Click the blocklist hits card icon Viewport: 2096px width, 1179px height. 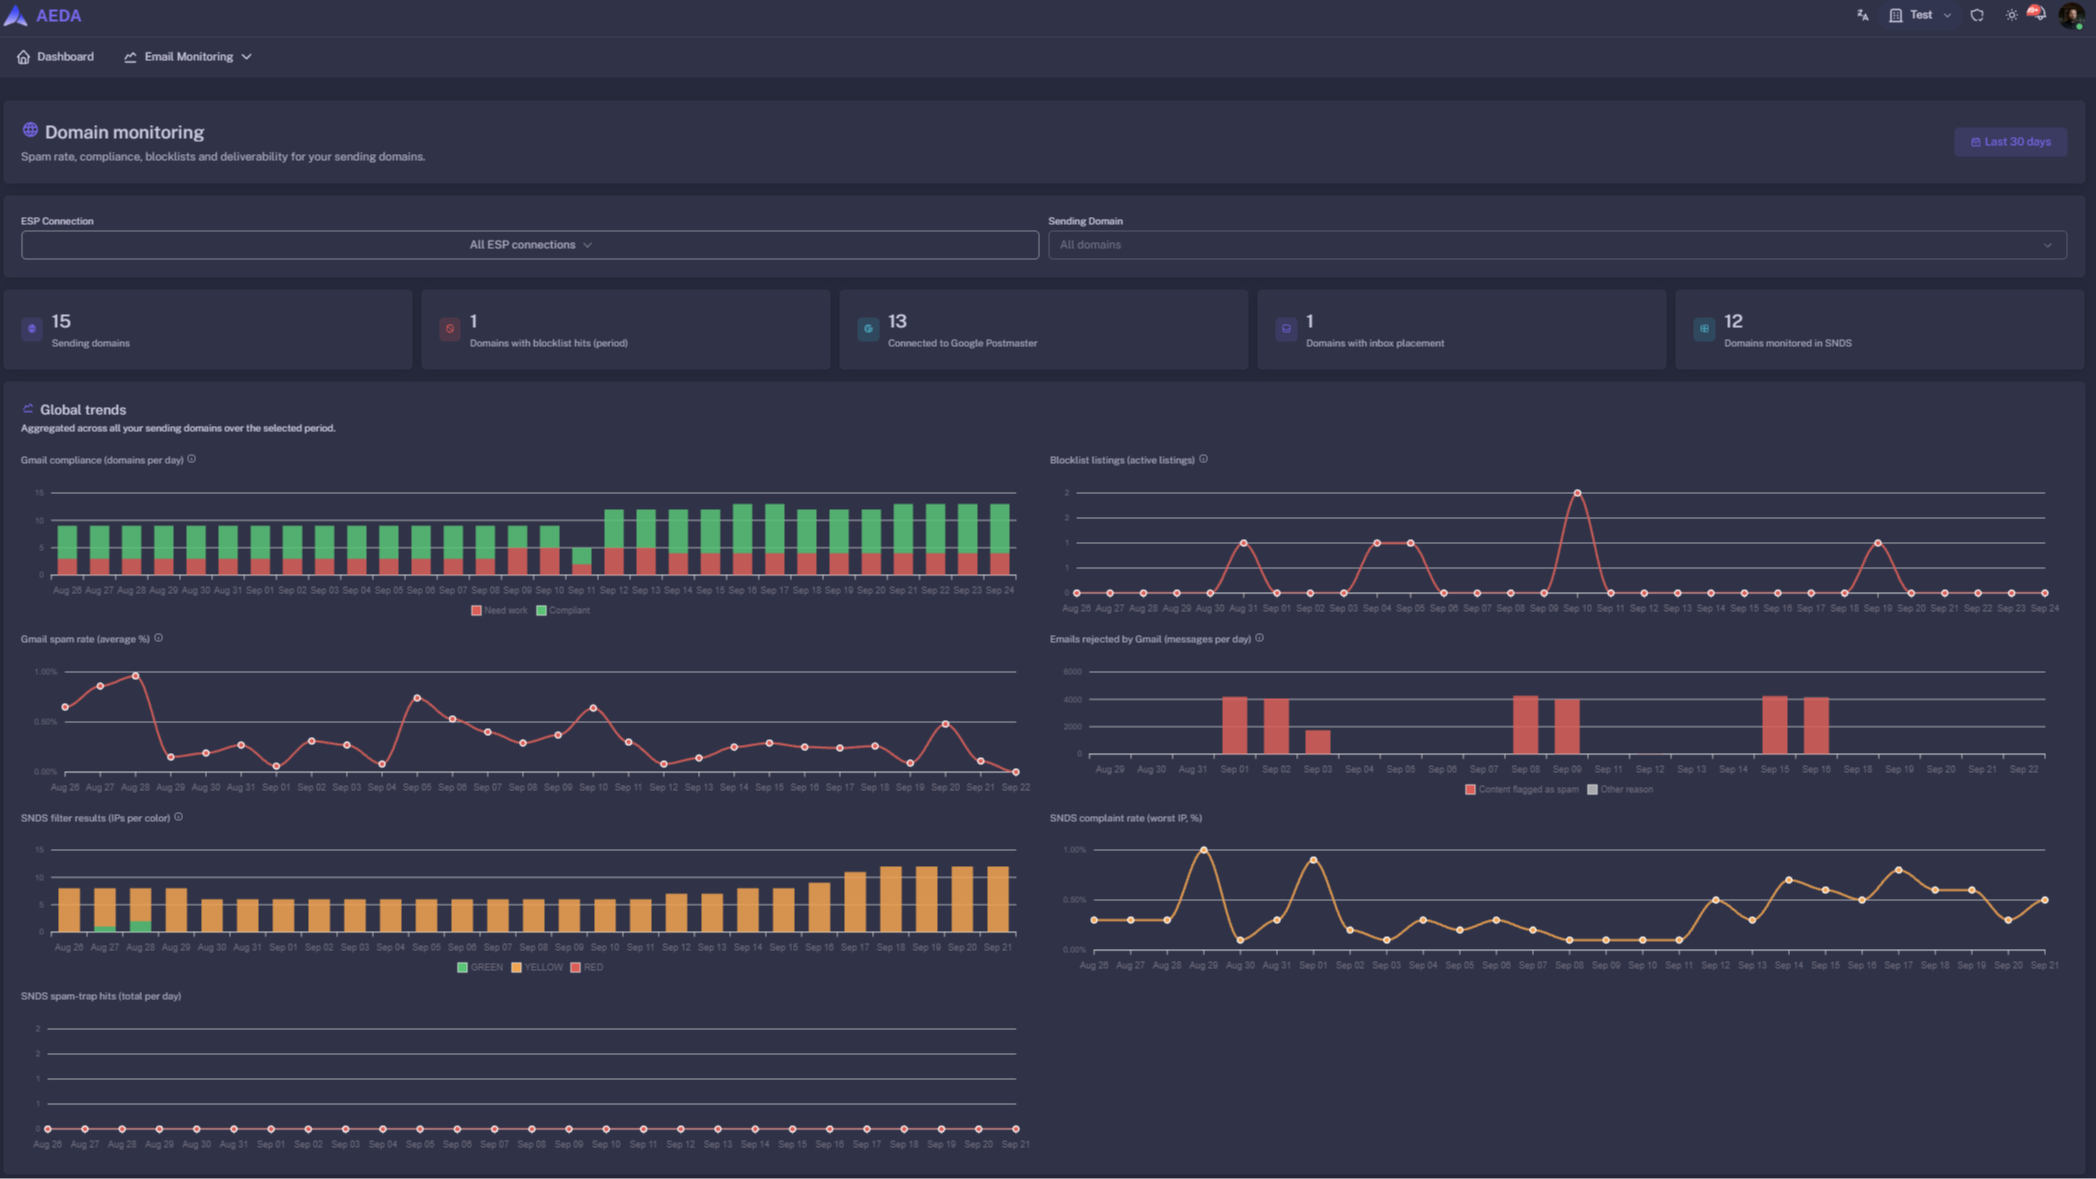(x=450, y=328)
